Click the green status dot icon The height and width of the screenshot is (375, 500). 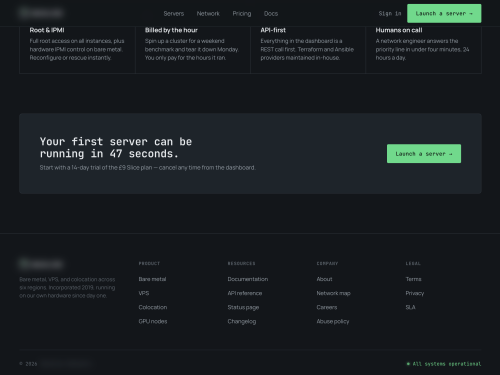408,364
